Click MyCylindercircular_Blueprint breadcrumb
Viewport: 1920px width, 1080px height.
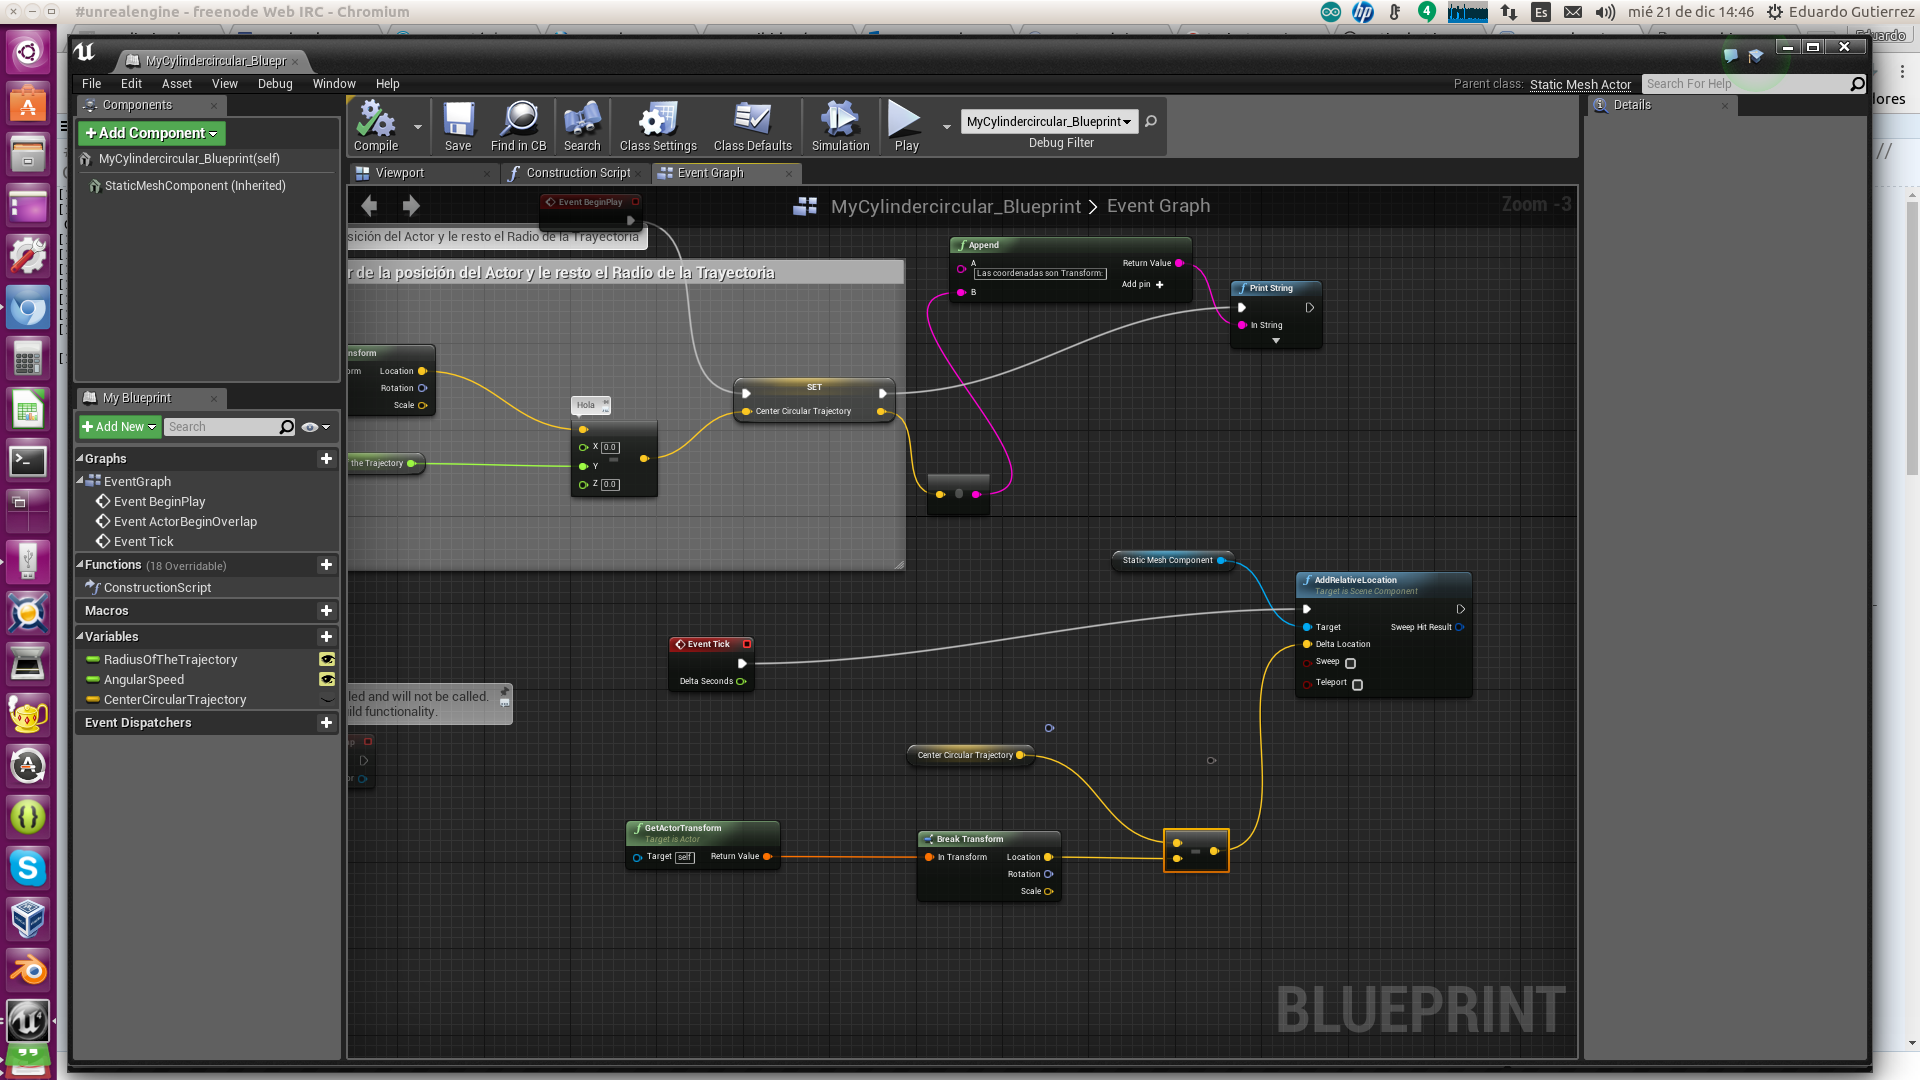tap(955, 206)
